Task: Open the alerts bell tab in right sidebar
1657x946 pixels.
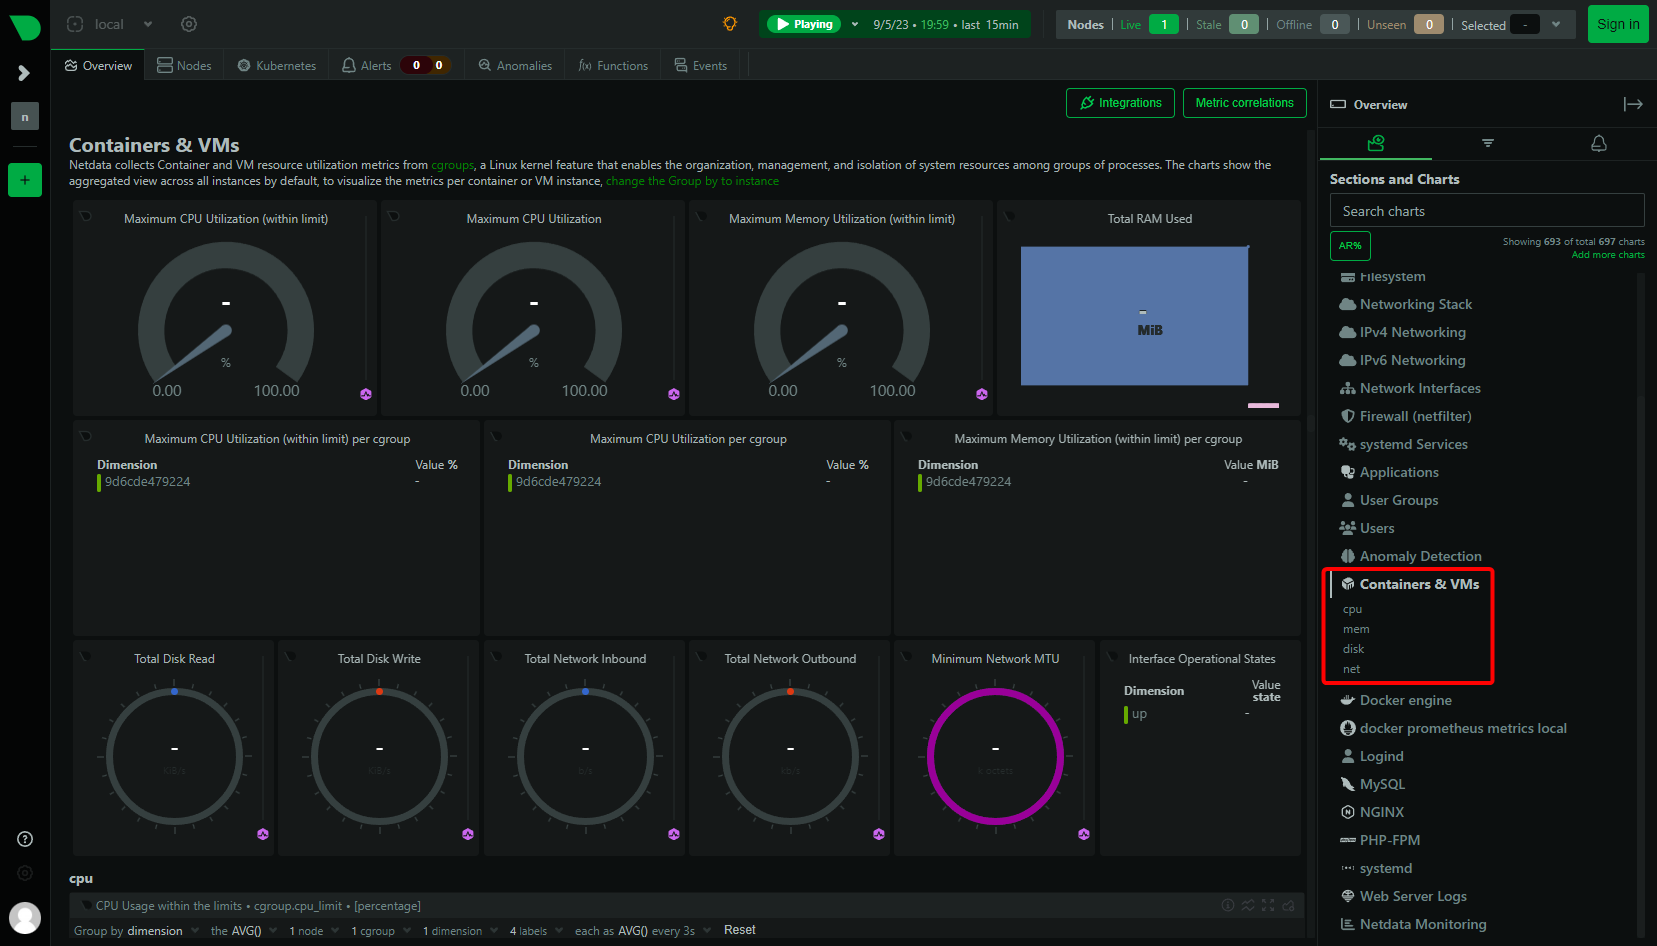Action: click(1598, 143)
